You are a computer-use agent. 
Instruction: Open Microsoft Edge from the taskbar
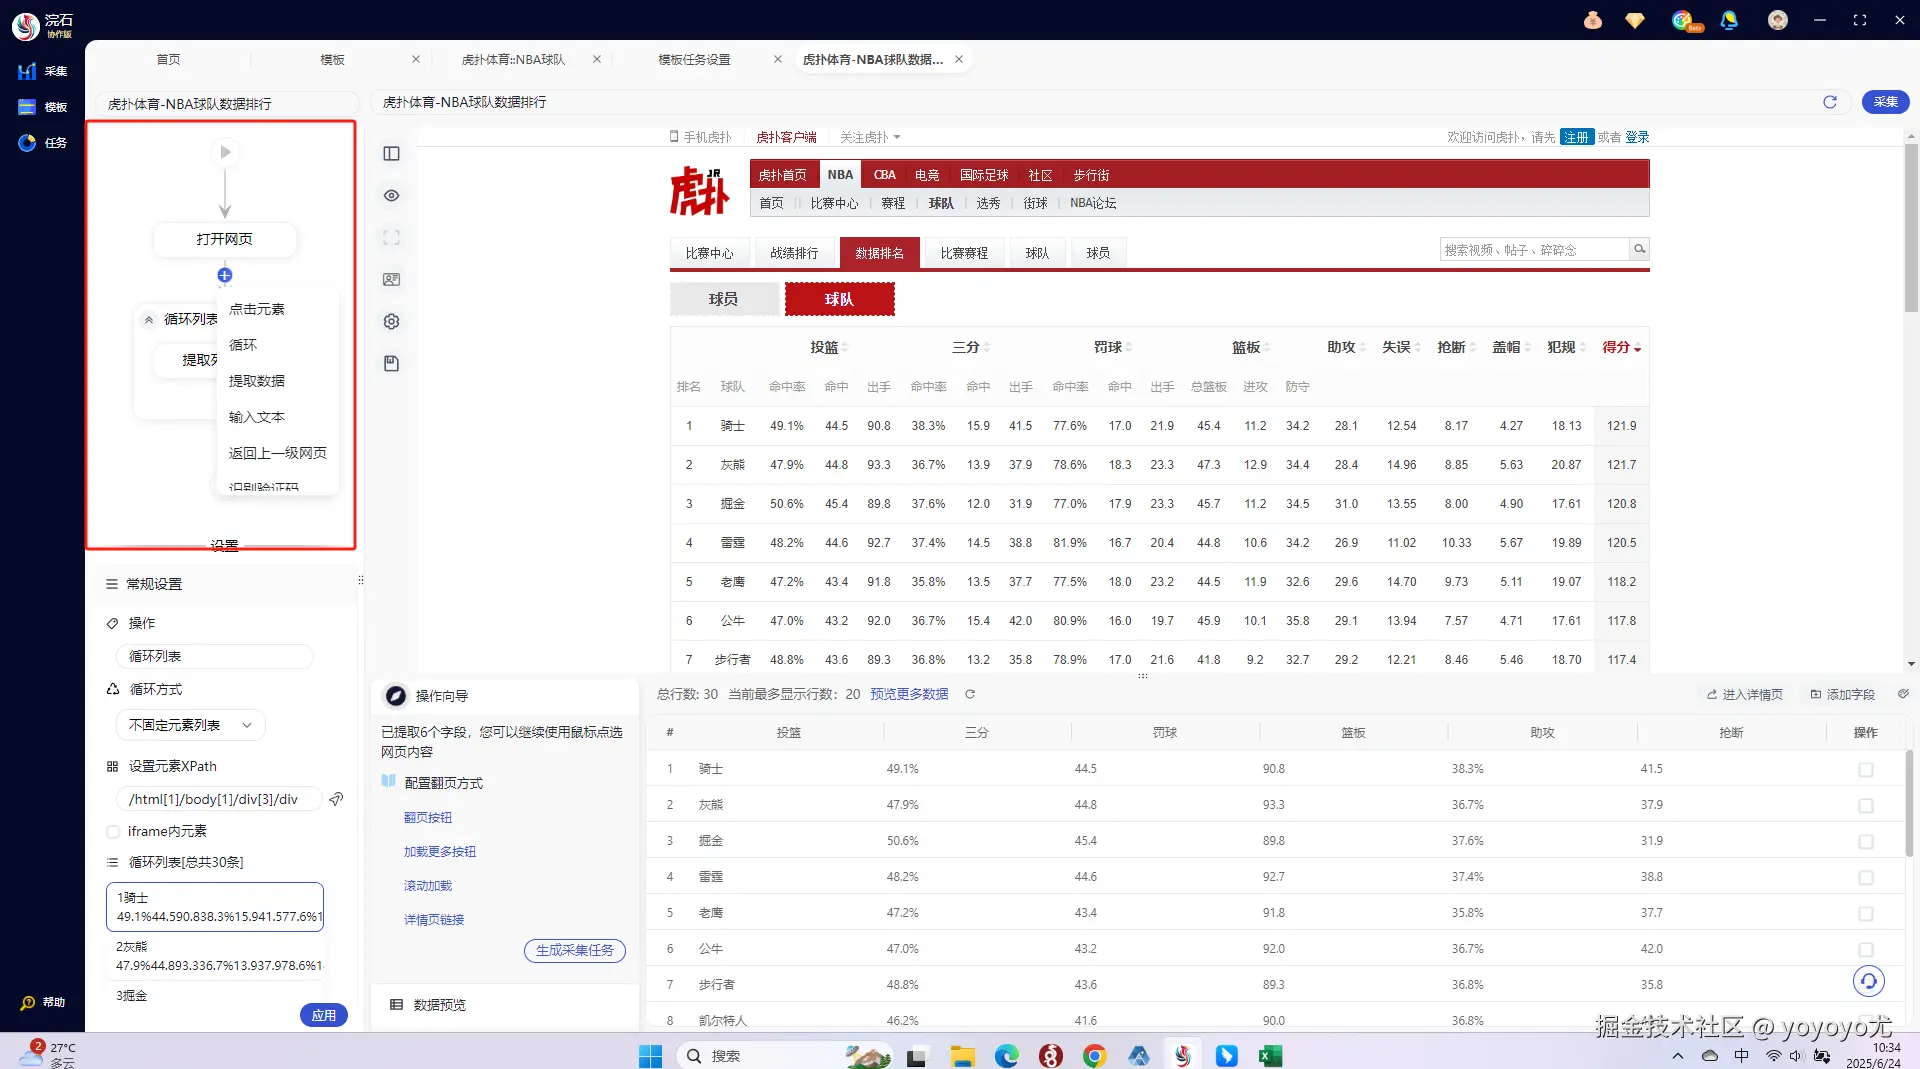[x=1006, y=1056]
